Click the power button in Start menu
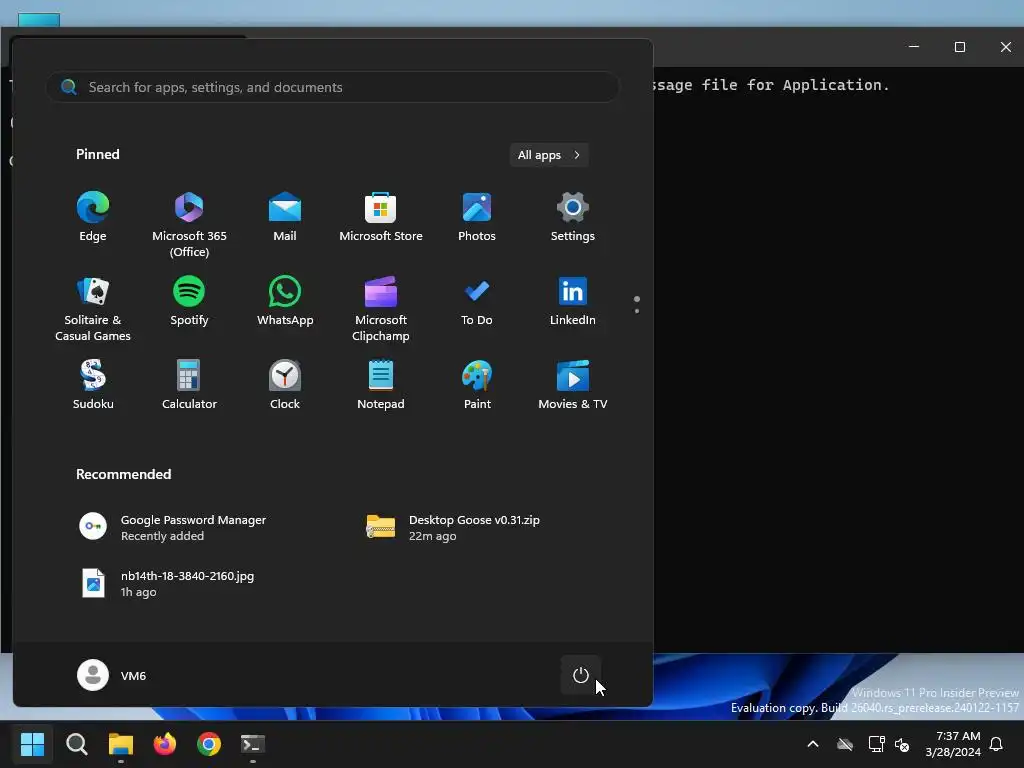1024x768 pixels. pyautogui.click(x=581, y=675)
